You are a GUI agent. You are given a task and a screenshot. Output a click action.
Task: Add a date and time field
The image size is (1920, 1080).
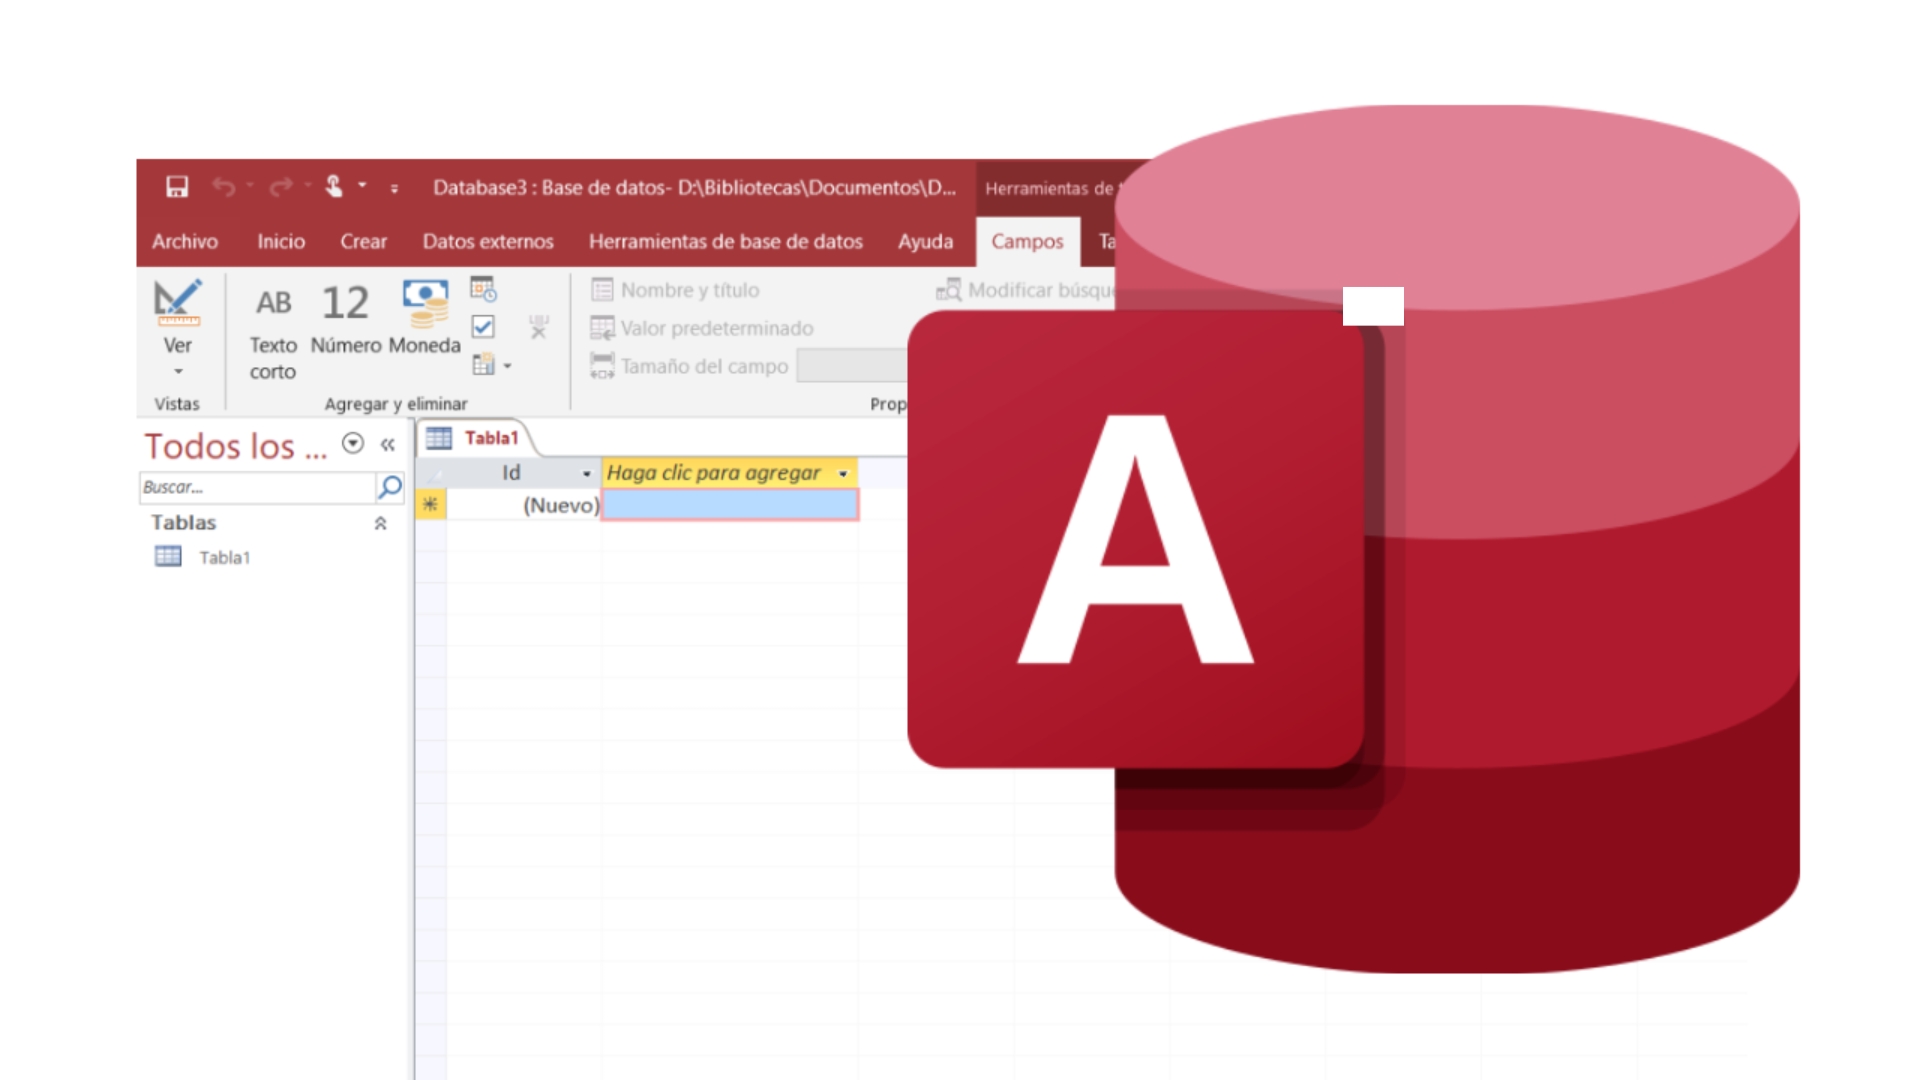pyautogui.click(x=483, y=289)
